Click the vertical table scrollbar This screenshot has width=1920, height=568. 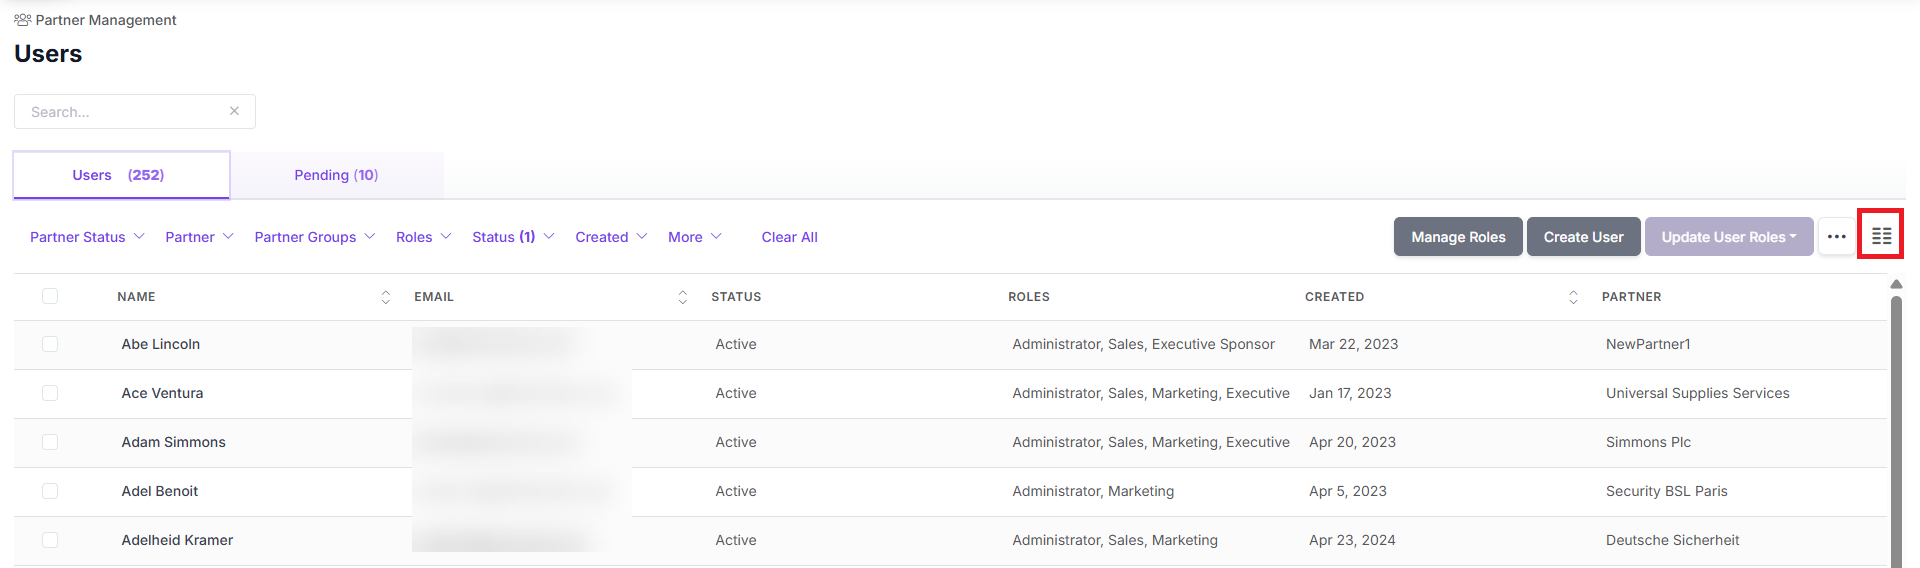(1896, 430)
